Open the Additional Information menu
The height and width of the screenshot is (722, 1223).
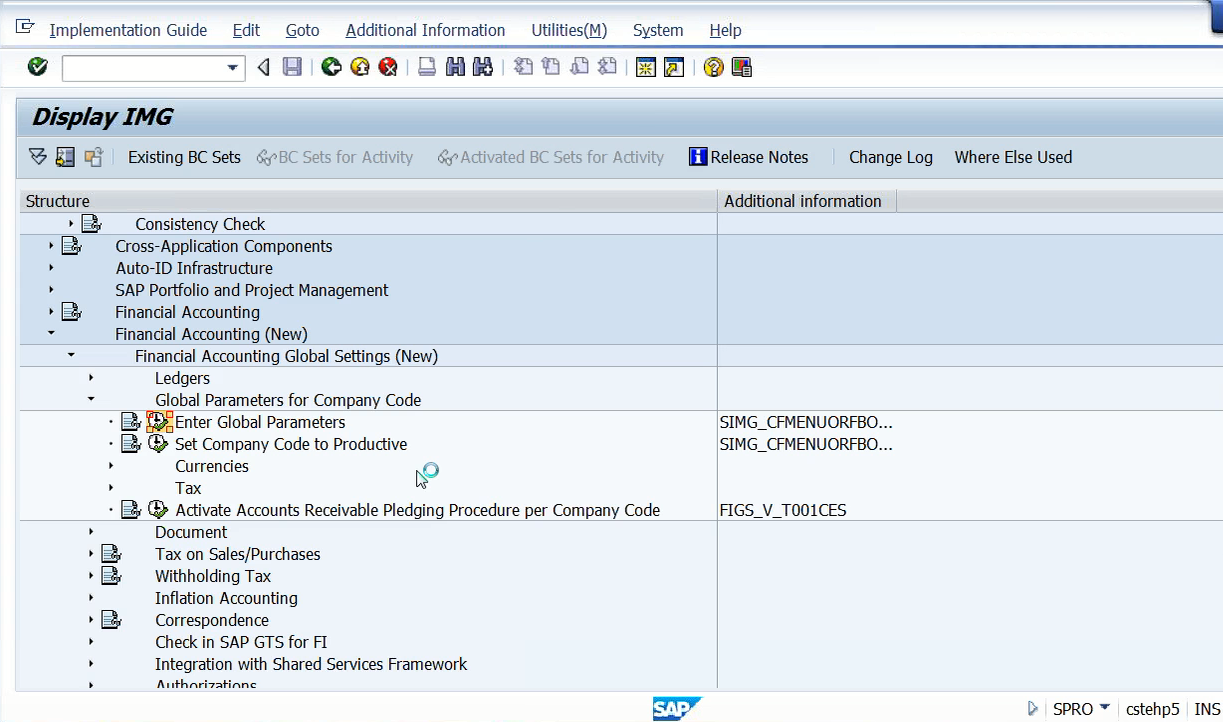[x=425, y=30]
